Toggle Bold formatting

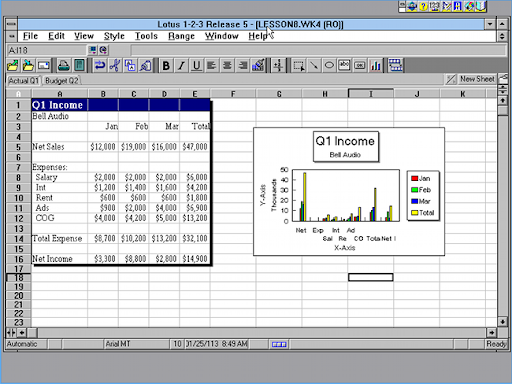[x=166, y=65]
